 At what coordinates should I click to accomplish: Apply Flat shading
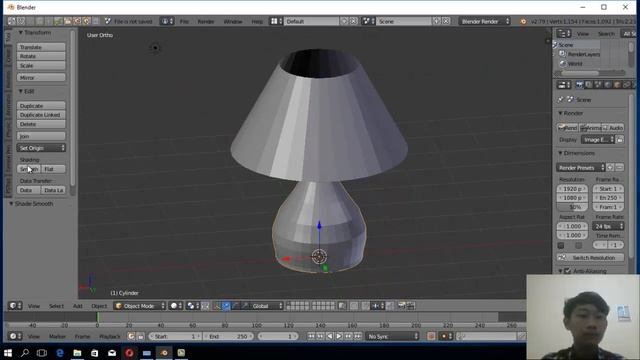(x=53, y=169)
